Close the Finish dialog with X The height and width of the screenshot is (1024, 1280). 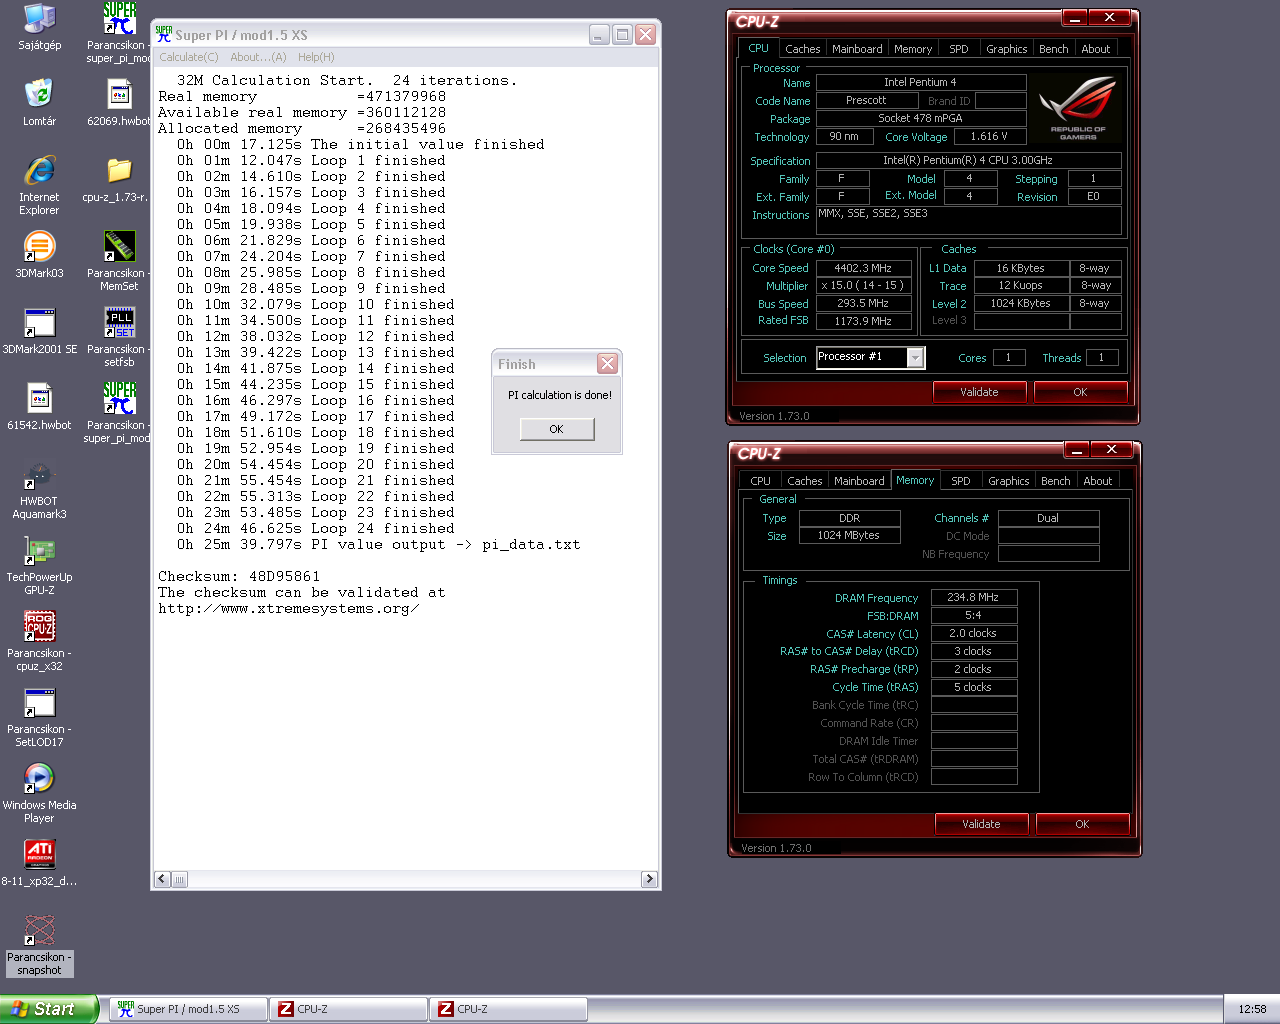click(x=607, y=363)
